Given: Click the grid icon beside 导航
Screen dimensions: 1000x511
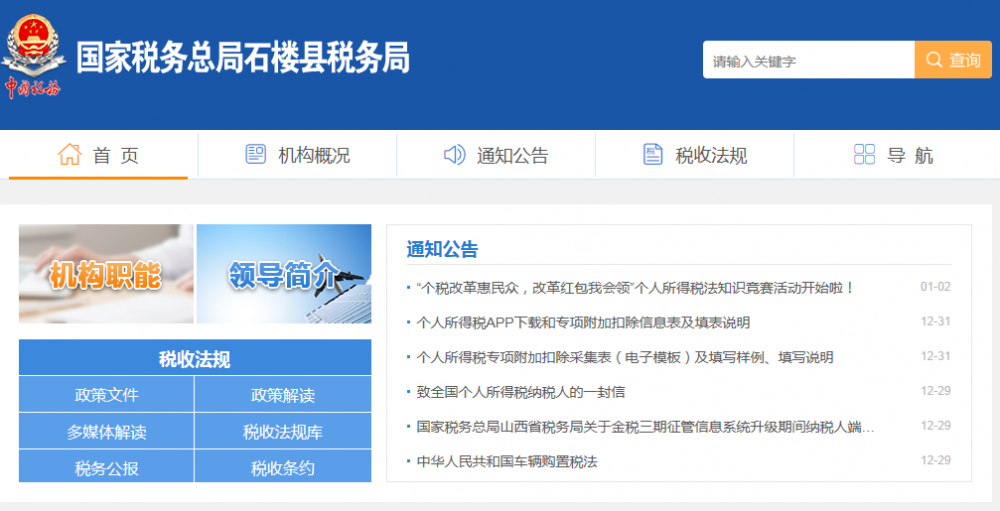Looking at the screenshot, I should [x=864, y=155].
